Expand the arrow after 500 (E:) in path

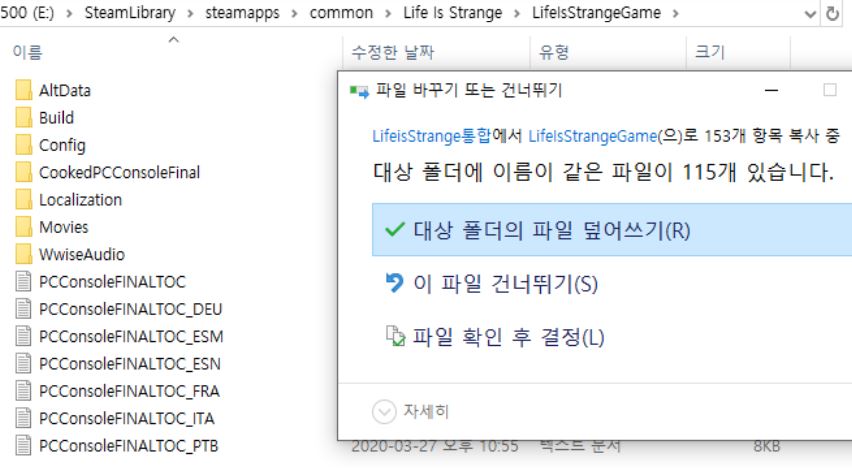click(x=69, y=13)
